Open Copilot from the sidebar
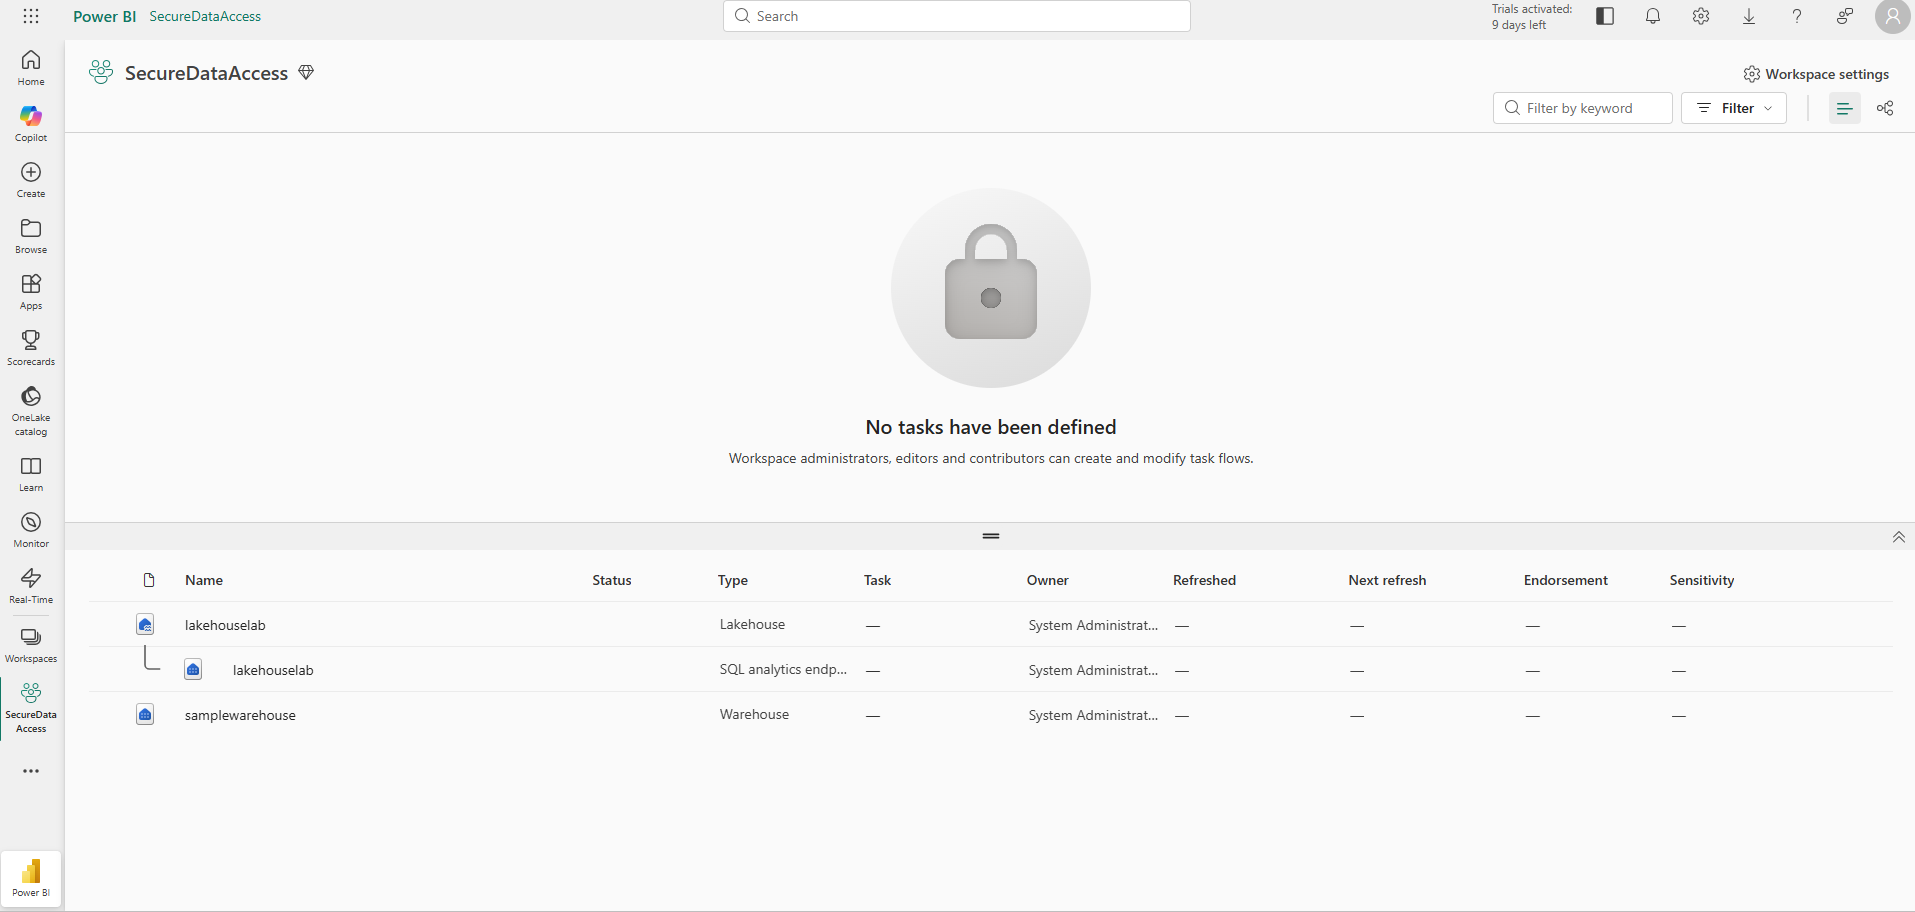Image resolution: width=1915 pixels, height=912 pixels. click(x=31, y=124)
